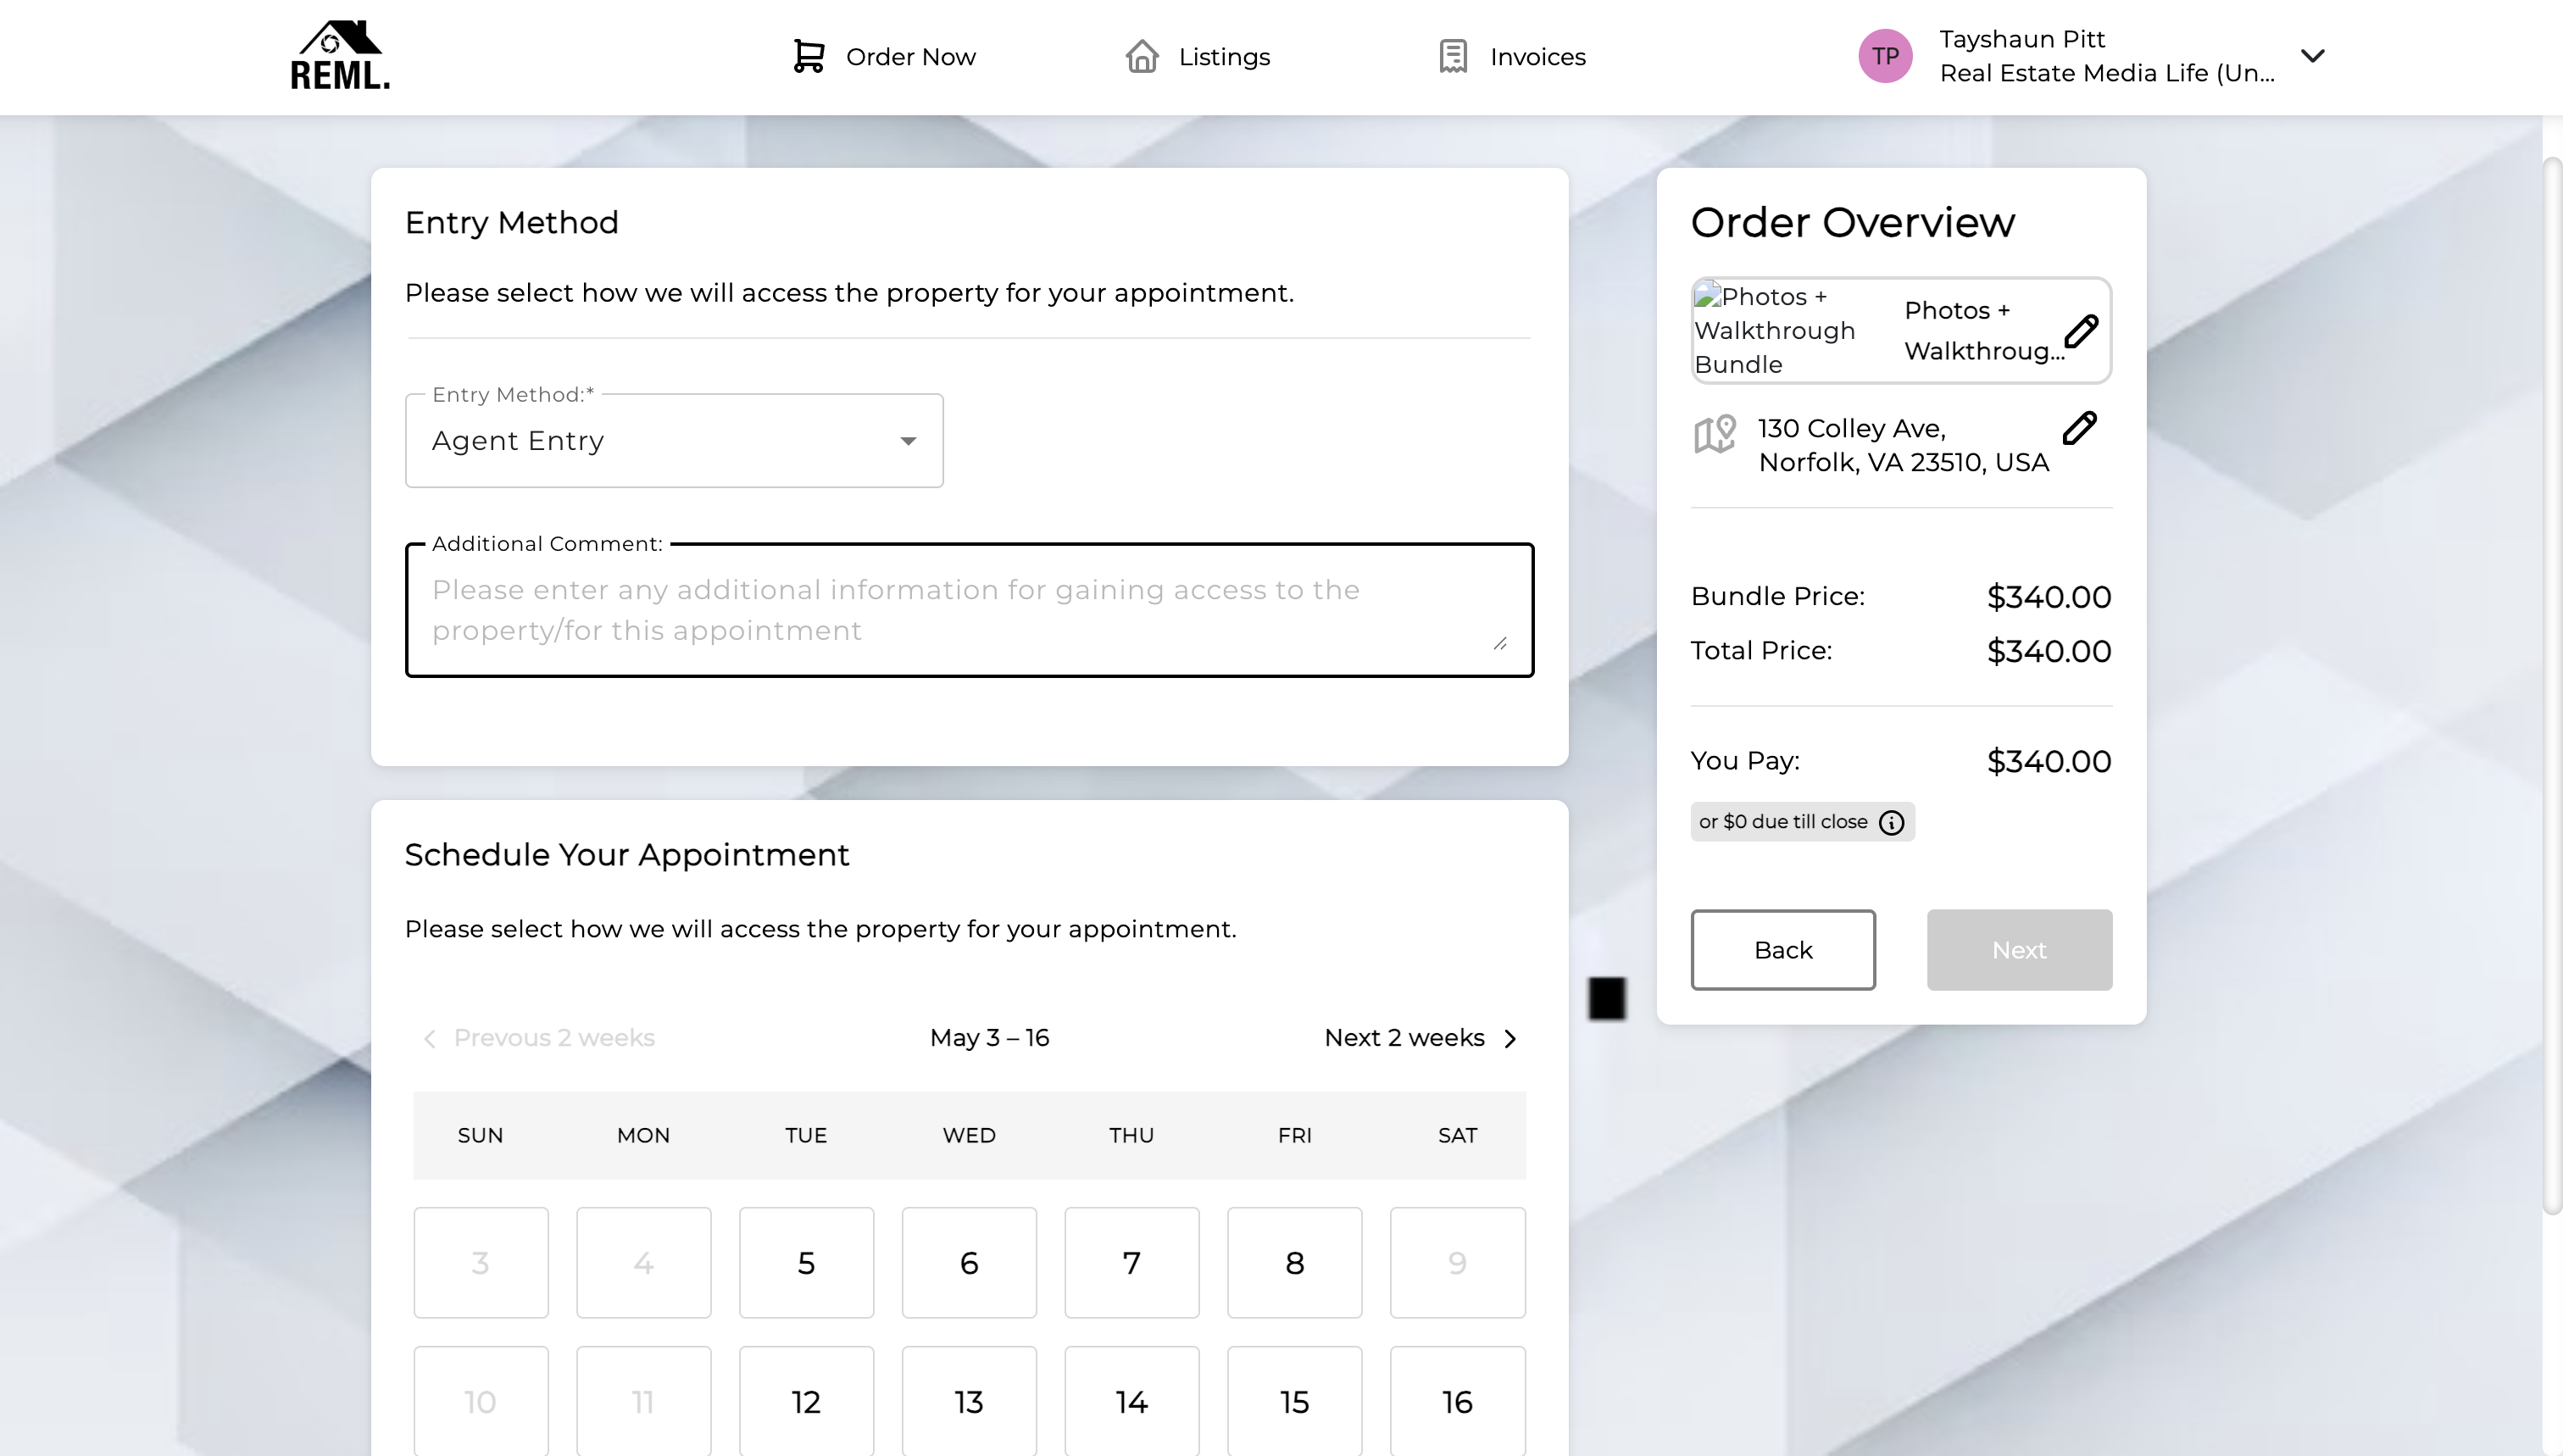Click the Back button

tap(1783, 950)
